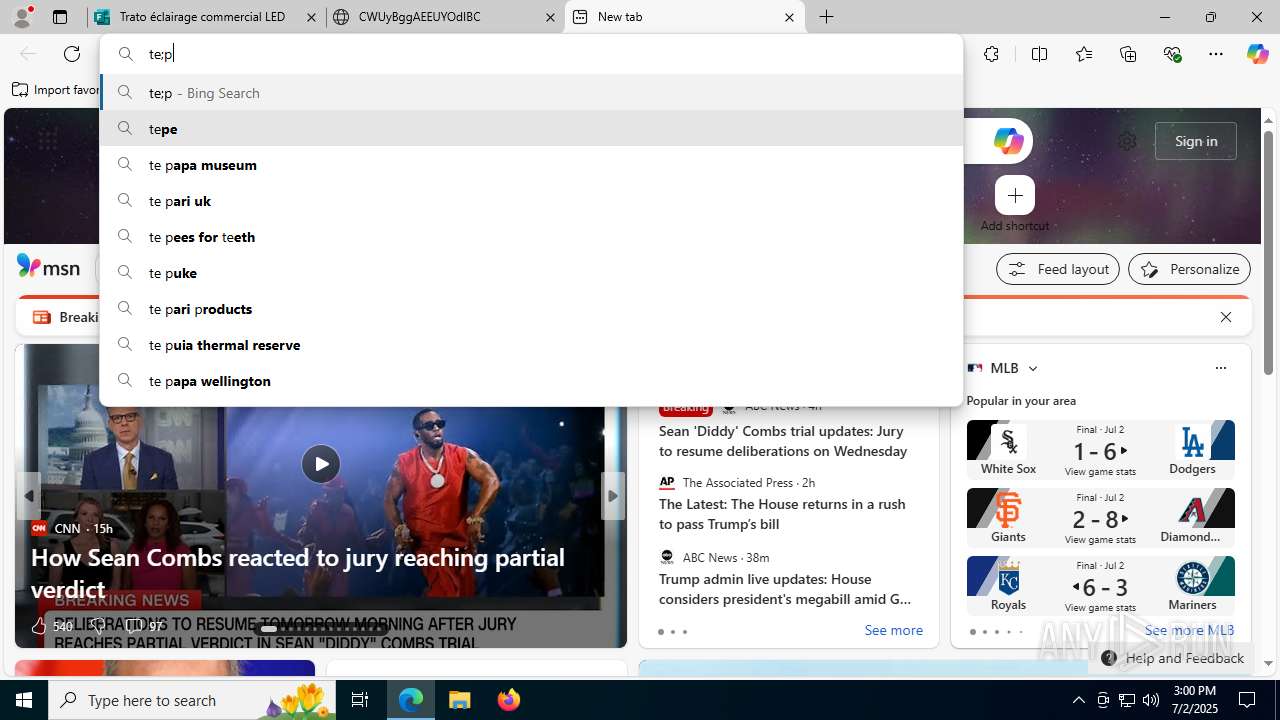
Task: Open See more news link
Action: pos(893,630)
